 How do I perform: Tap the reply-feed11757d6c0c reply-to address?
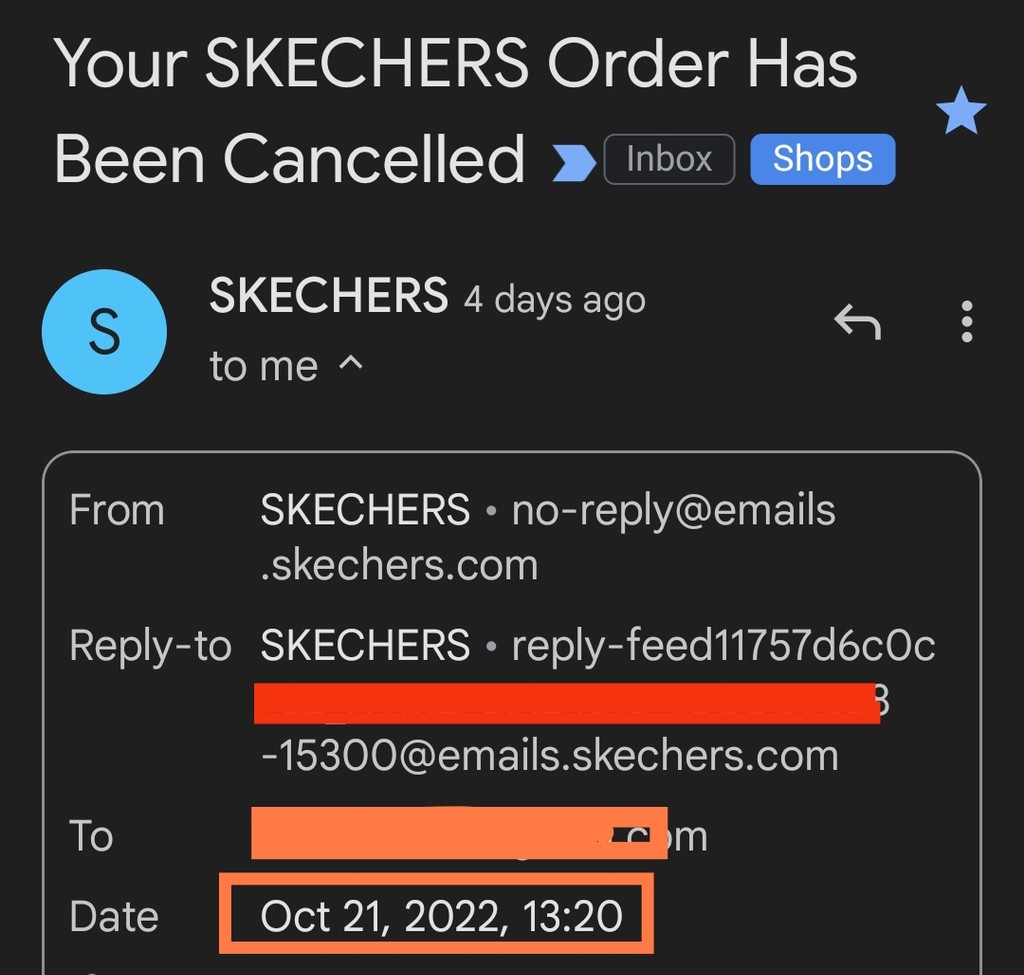723,646
